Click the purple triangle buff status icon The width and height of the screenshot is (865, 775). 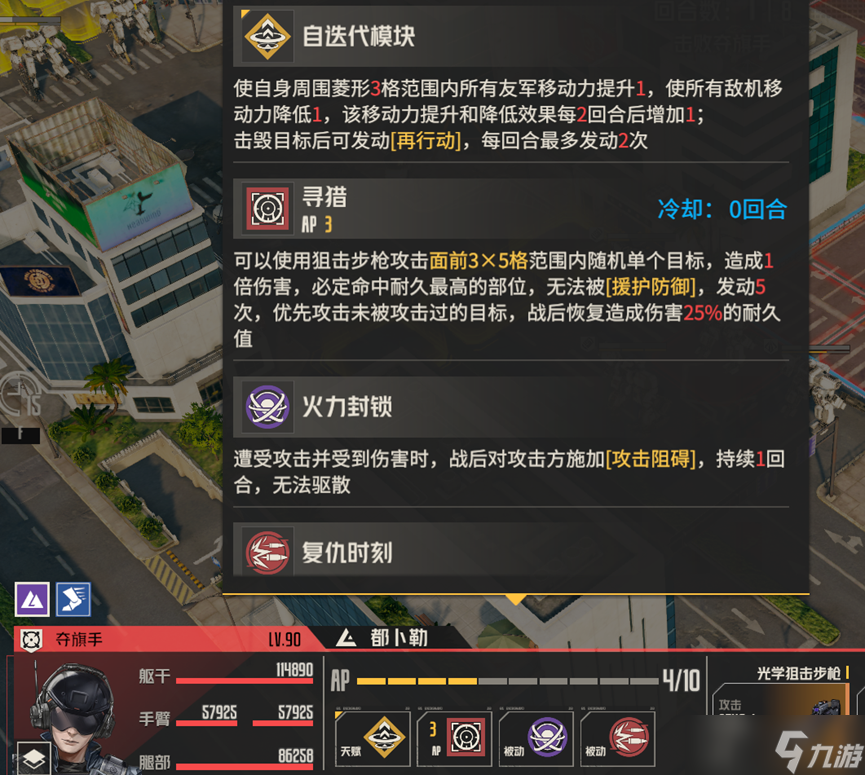click(x=32, y=599)
